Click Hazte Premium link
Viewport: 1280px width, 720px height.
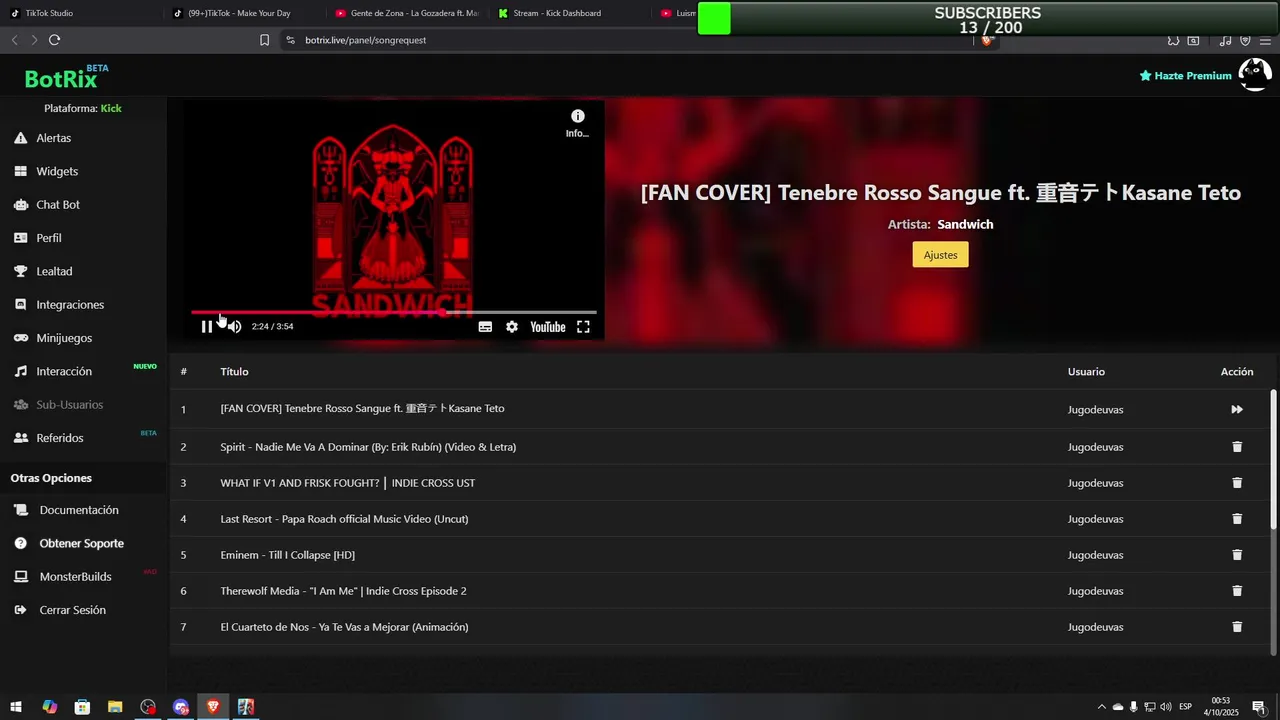(x=1185, y=76)
